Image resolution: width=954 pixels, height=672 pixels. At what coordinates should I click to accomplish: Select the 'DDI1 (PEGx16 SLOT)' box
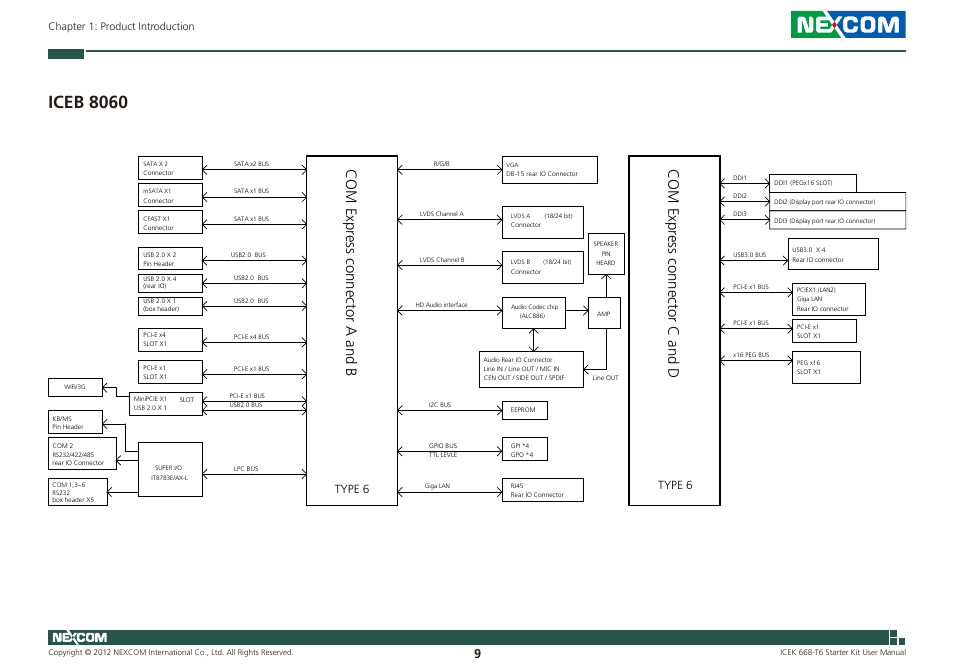(813, 183)
